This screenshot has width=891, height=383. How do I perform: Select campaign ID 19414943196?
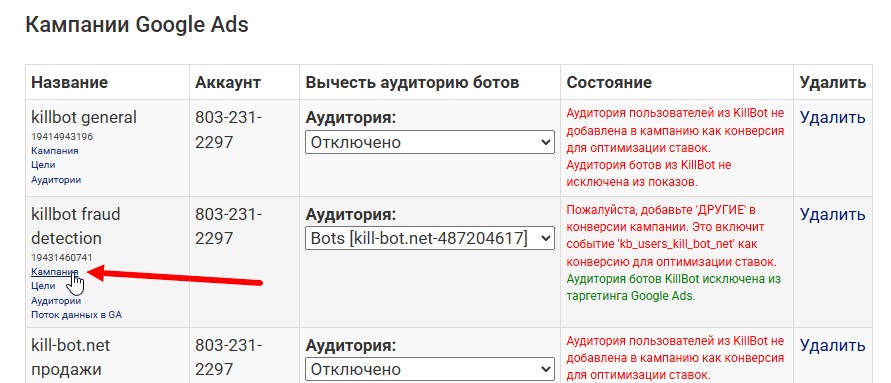[62, 136]
